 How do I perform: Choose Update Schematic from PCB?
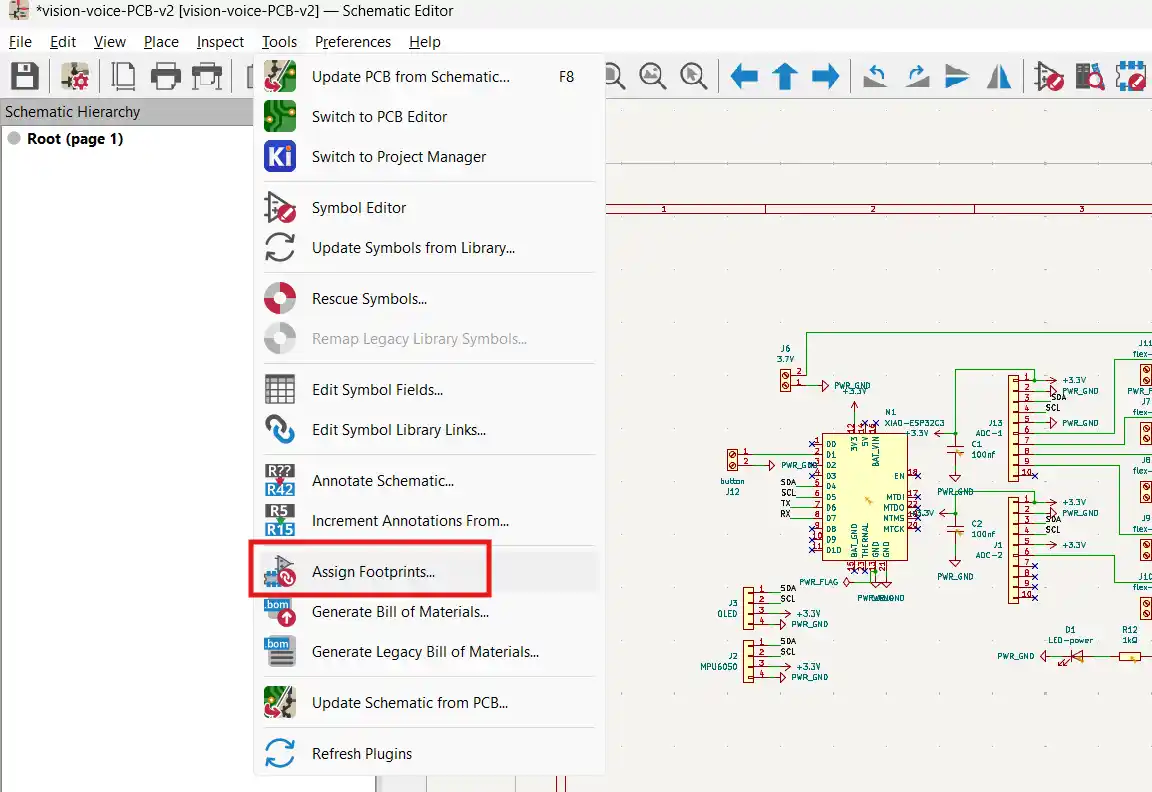click(x=429, y=703)
